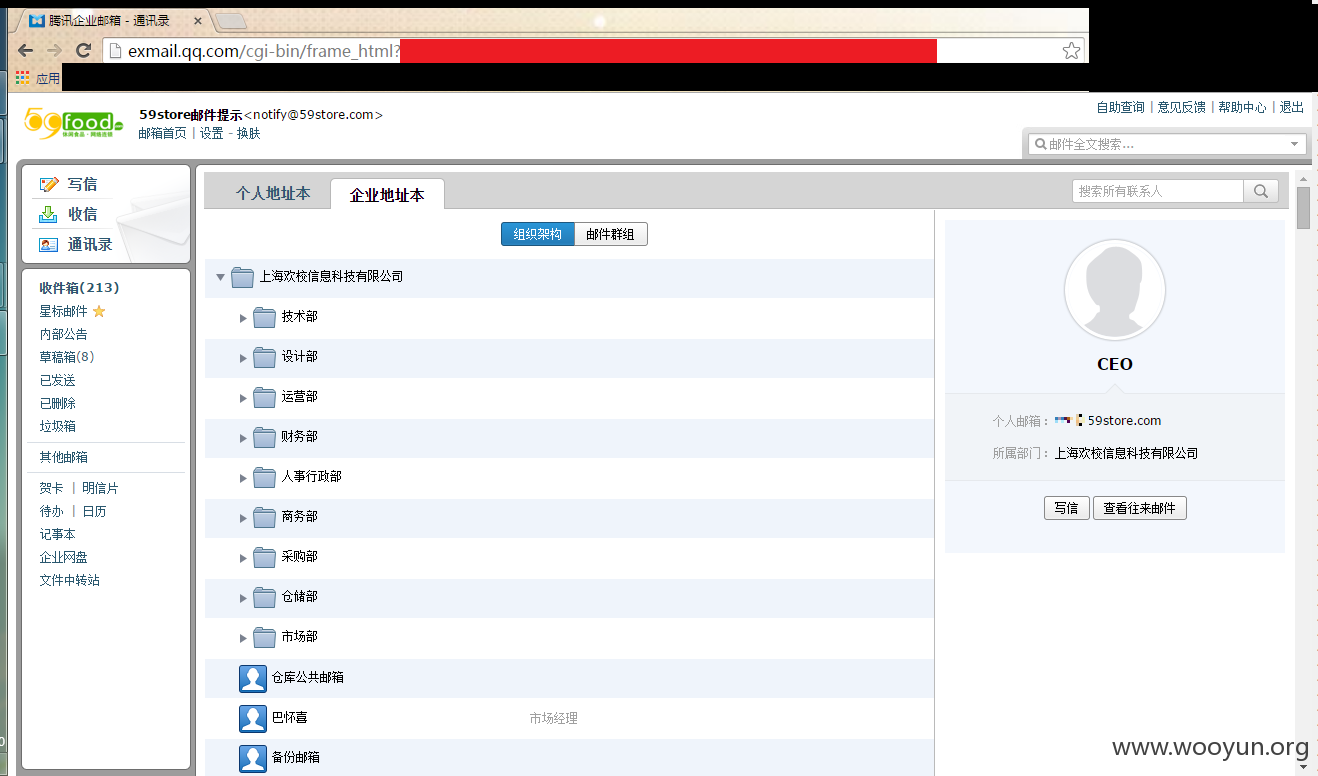1318x776 pixels.
Task: Click the 换肤 skin link
Action: point(248,133)
